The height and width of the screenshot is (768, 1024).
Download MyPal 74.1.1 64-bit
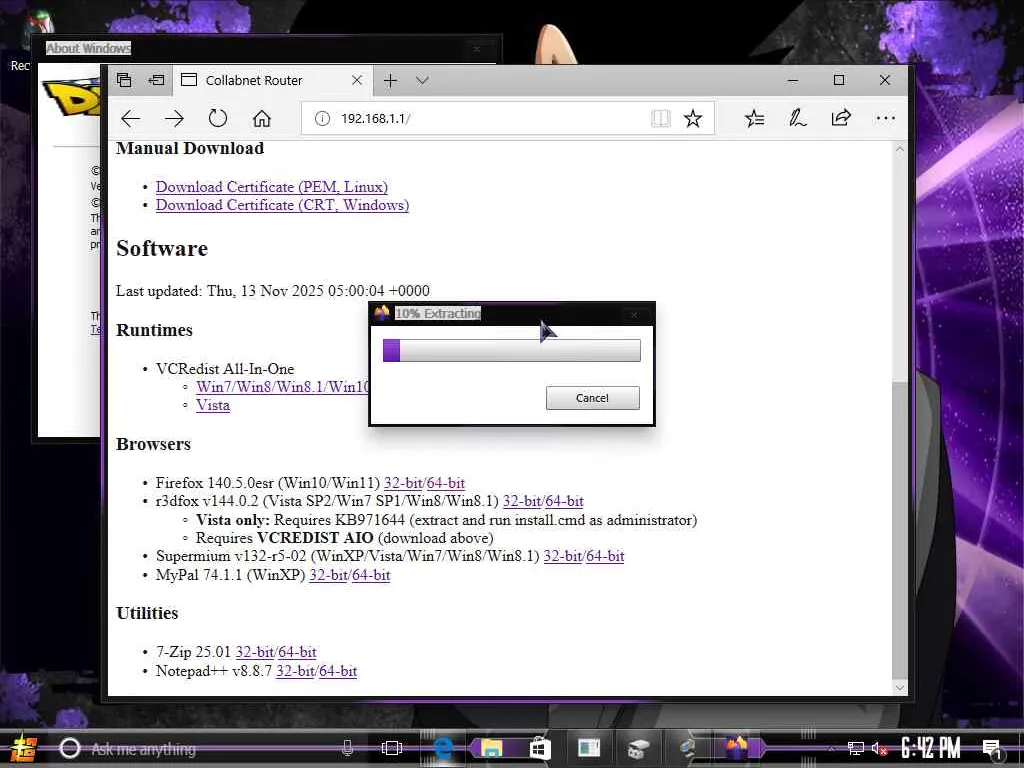pyautogui.click(x=371, y=575)
